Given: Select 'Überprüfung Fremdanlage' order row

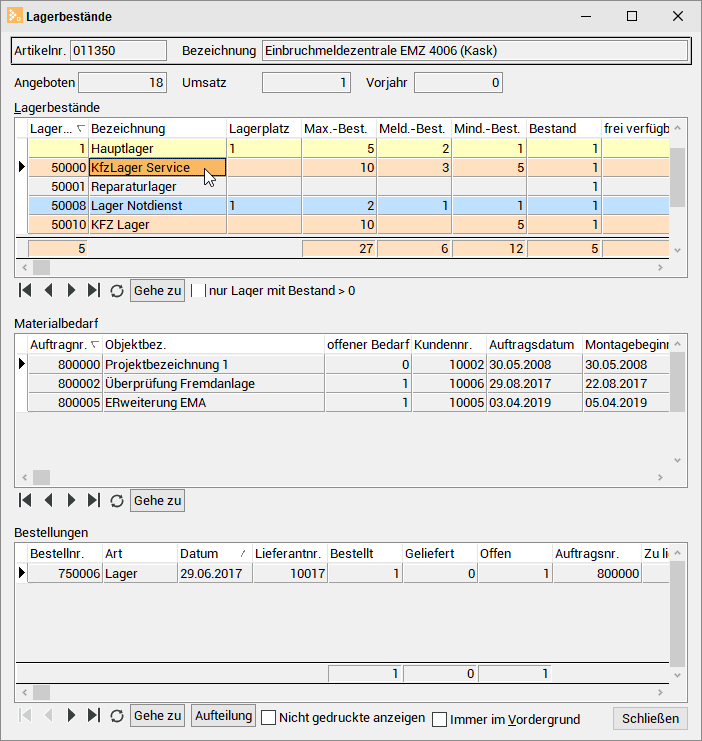Looking at the screenshot, I should [349, 383].
